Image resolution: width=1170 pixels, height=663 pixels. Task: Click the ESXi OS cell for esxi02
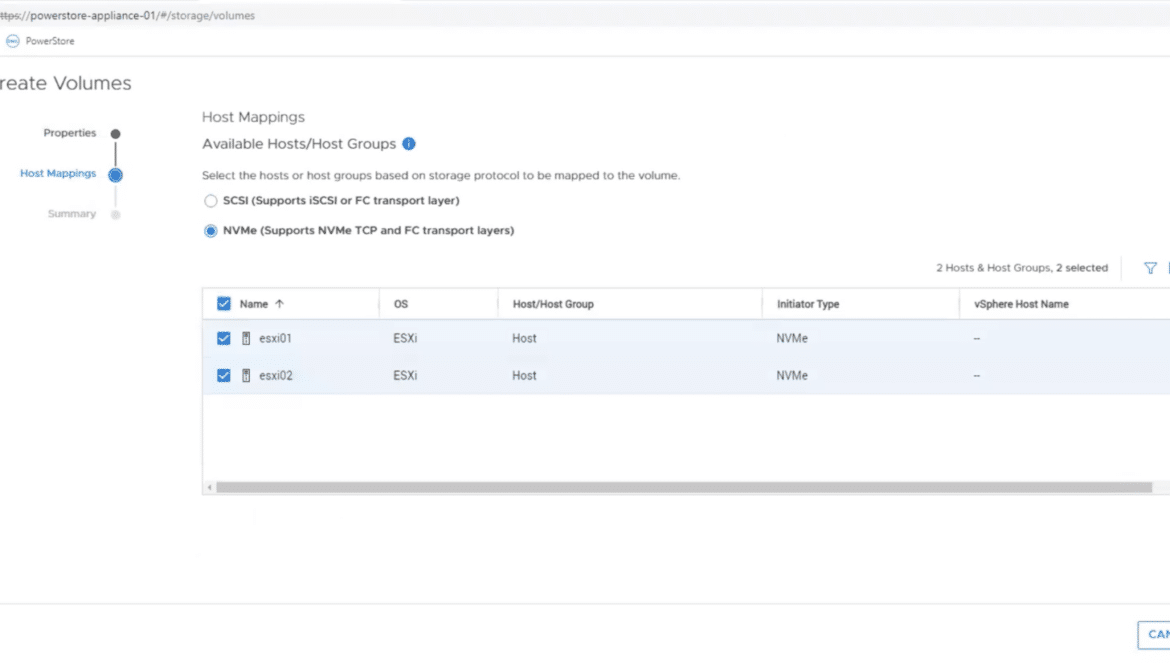click(405, 376)
